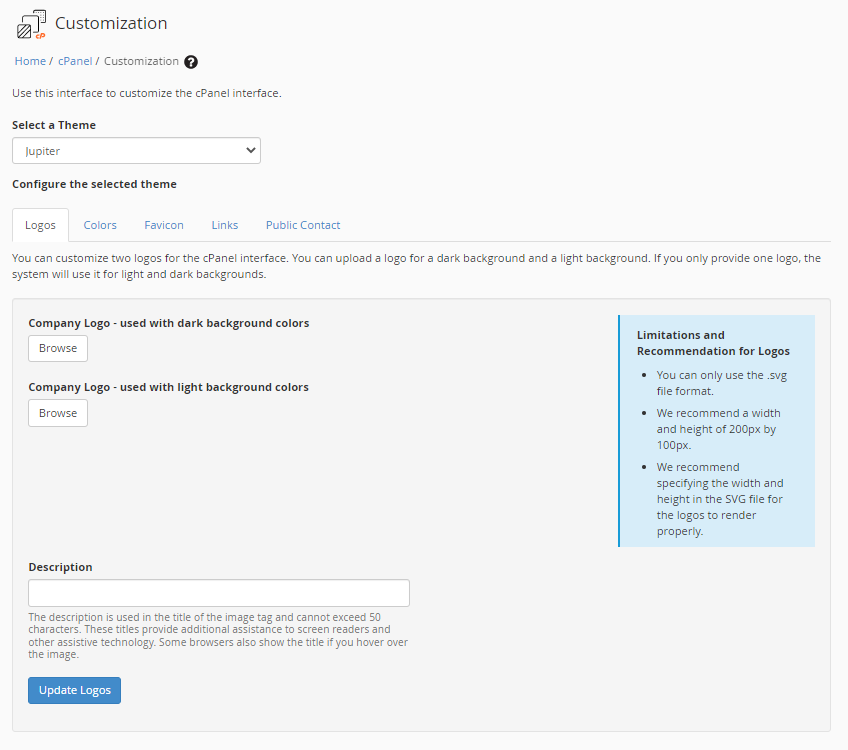This screenshot has height=750, width=848.
Task: Go to Home in the breadcrumb
Action: 30,61
